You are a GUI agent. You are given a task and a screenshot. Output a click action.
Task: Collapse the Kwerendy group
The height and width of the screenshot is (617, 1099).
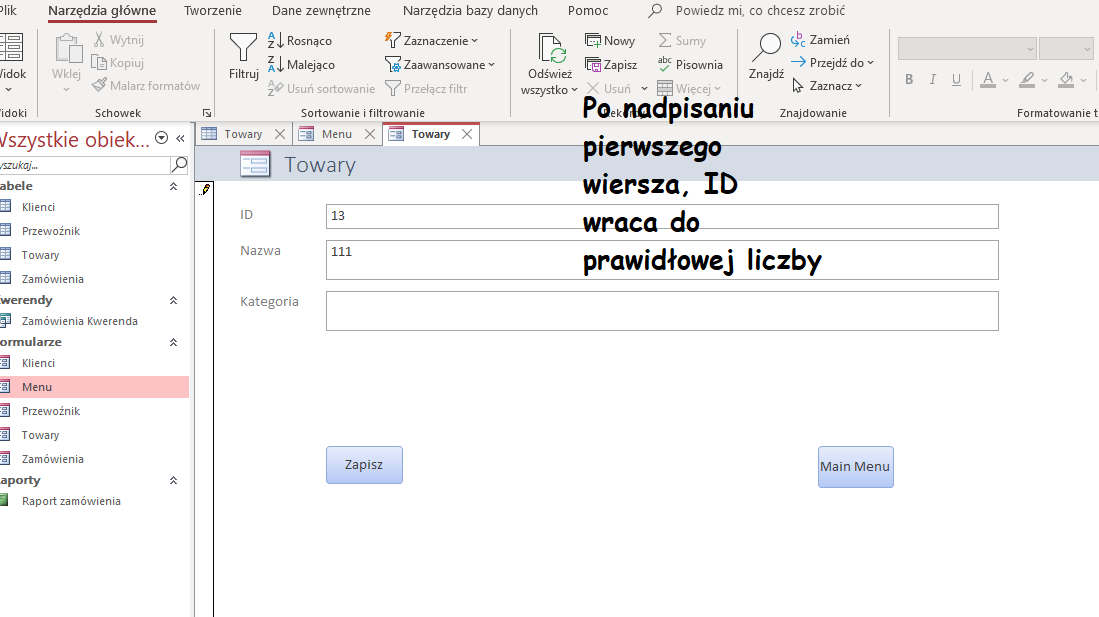click(173, 300)
